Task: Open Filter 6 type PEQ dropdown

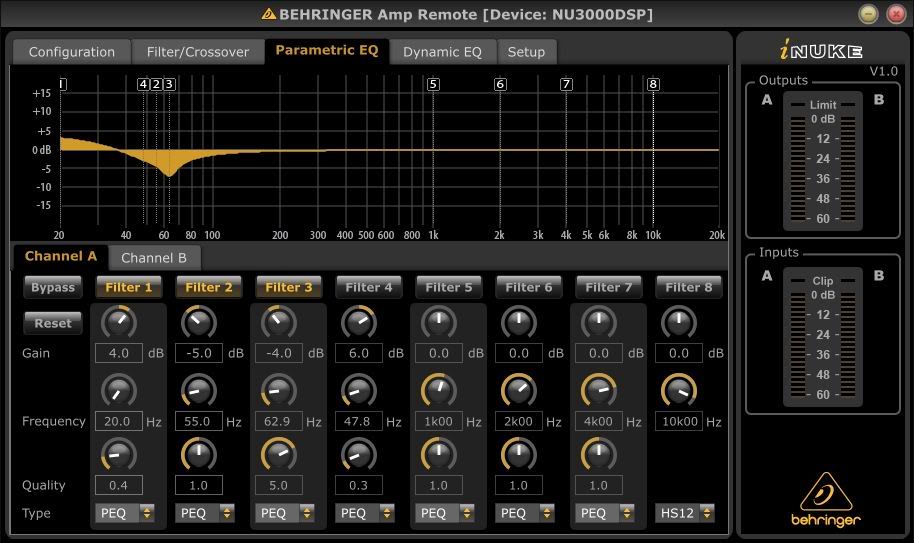Action: pyautogui.click(x=525, y=513)
